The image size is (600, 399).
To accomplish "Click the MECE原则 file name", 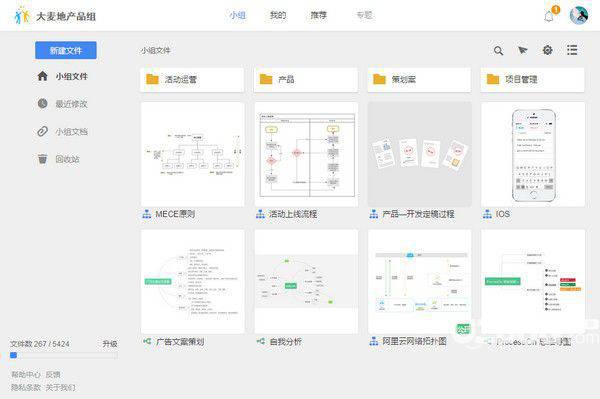I will [175, 214].
